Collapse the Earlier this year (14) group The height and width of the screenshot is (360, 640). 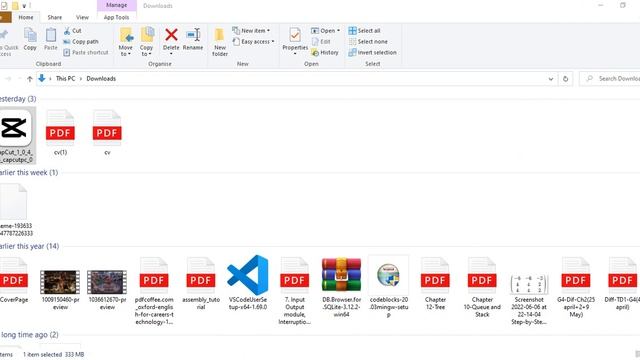click(x=29, y=247)
